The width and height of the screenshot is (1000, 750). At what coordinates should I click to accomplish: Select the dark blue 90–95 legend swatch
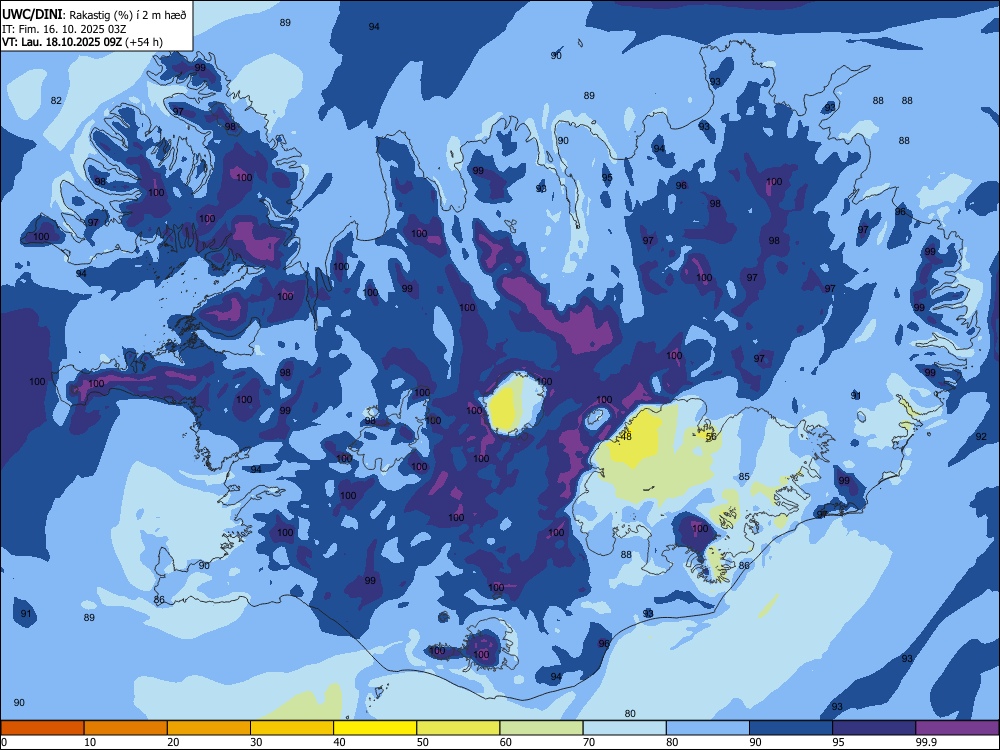click(791, 728)
